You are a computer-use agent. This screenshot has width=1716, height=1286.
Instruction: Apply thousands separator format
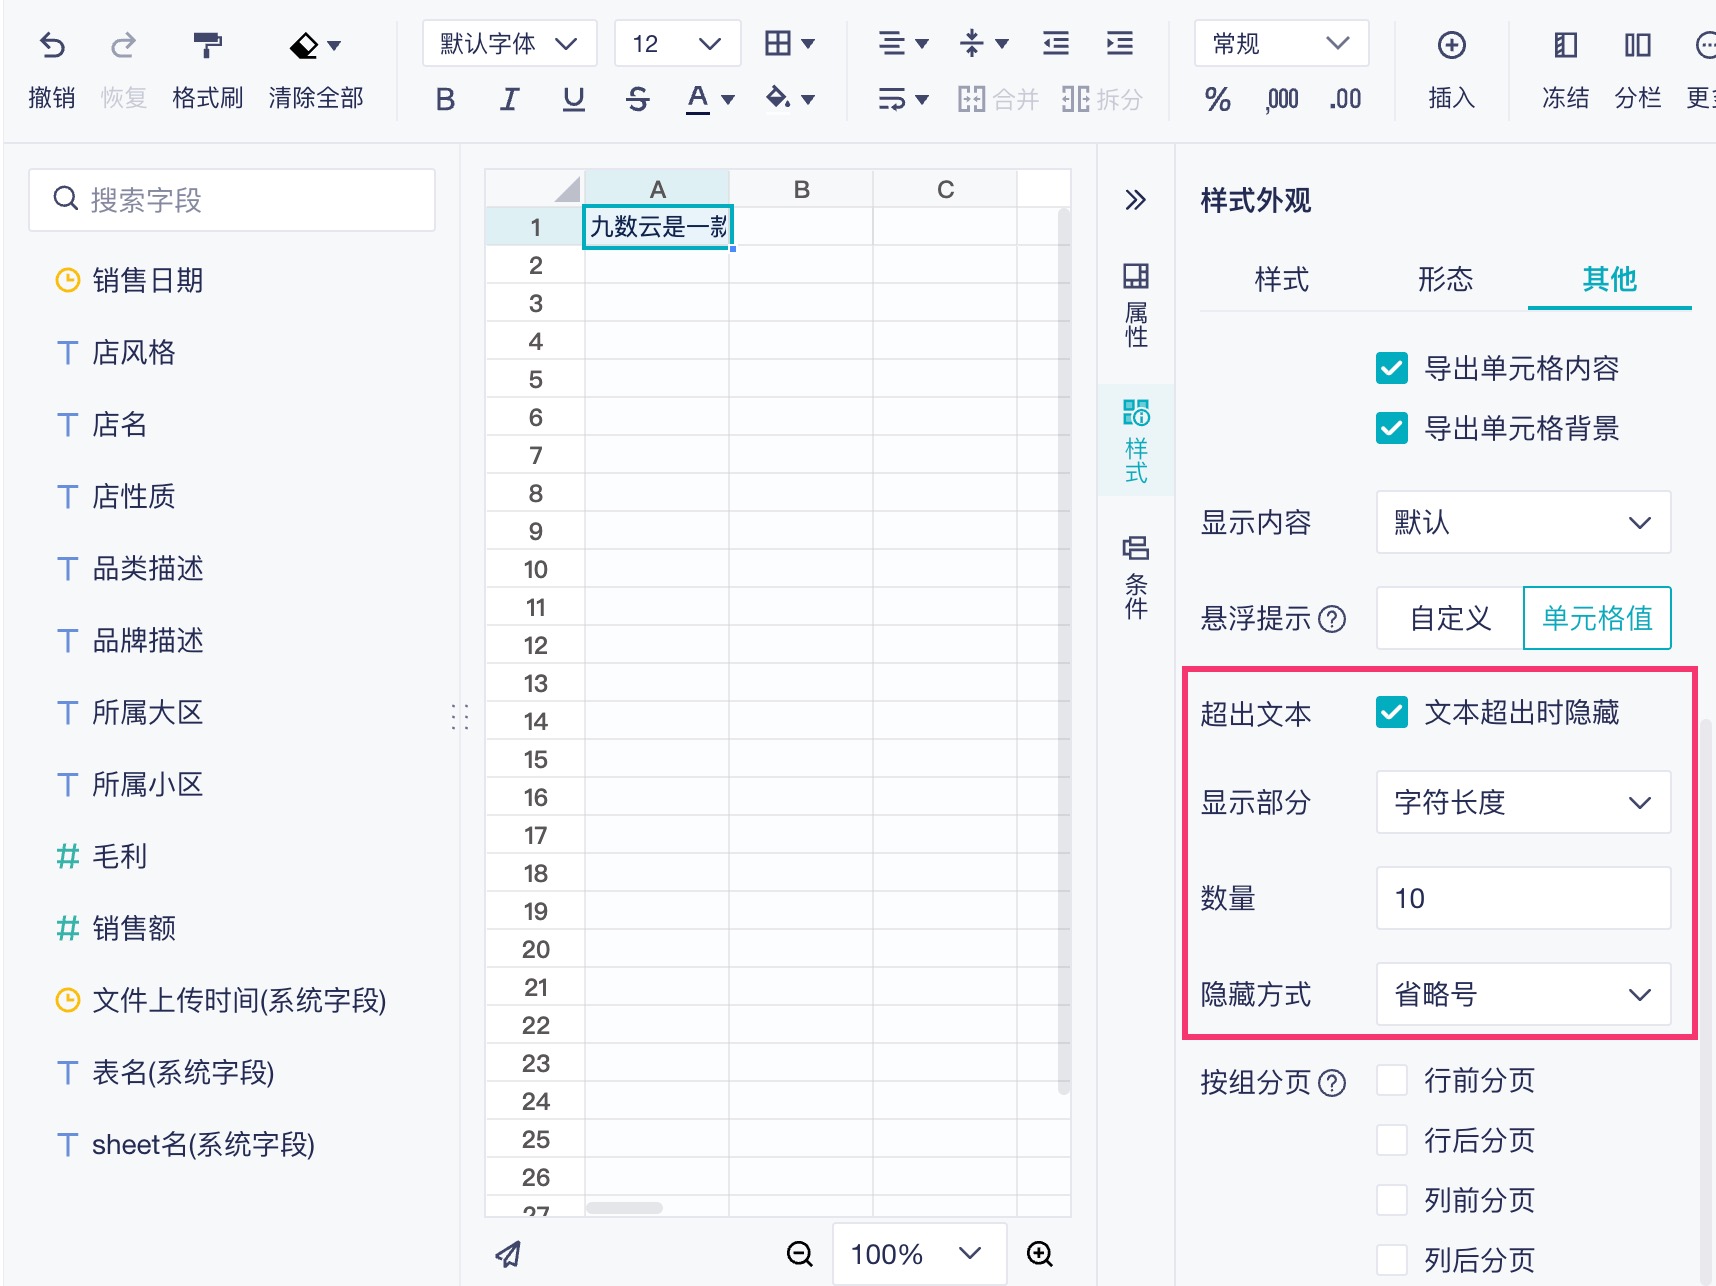tap(1282, 99)
